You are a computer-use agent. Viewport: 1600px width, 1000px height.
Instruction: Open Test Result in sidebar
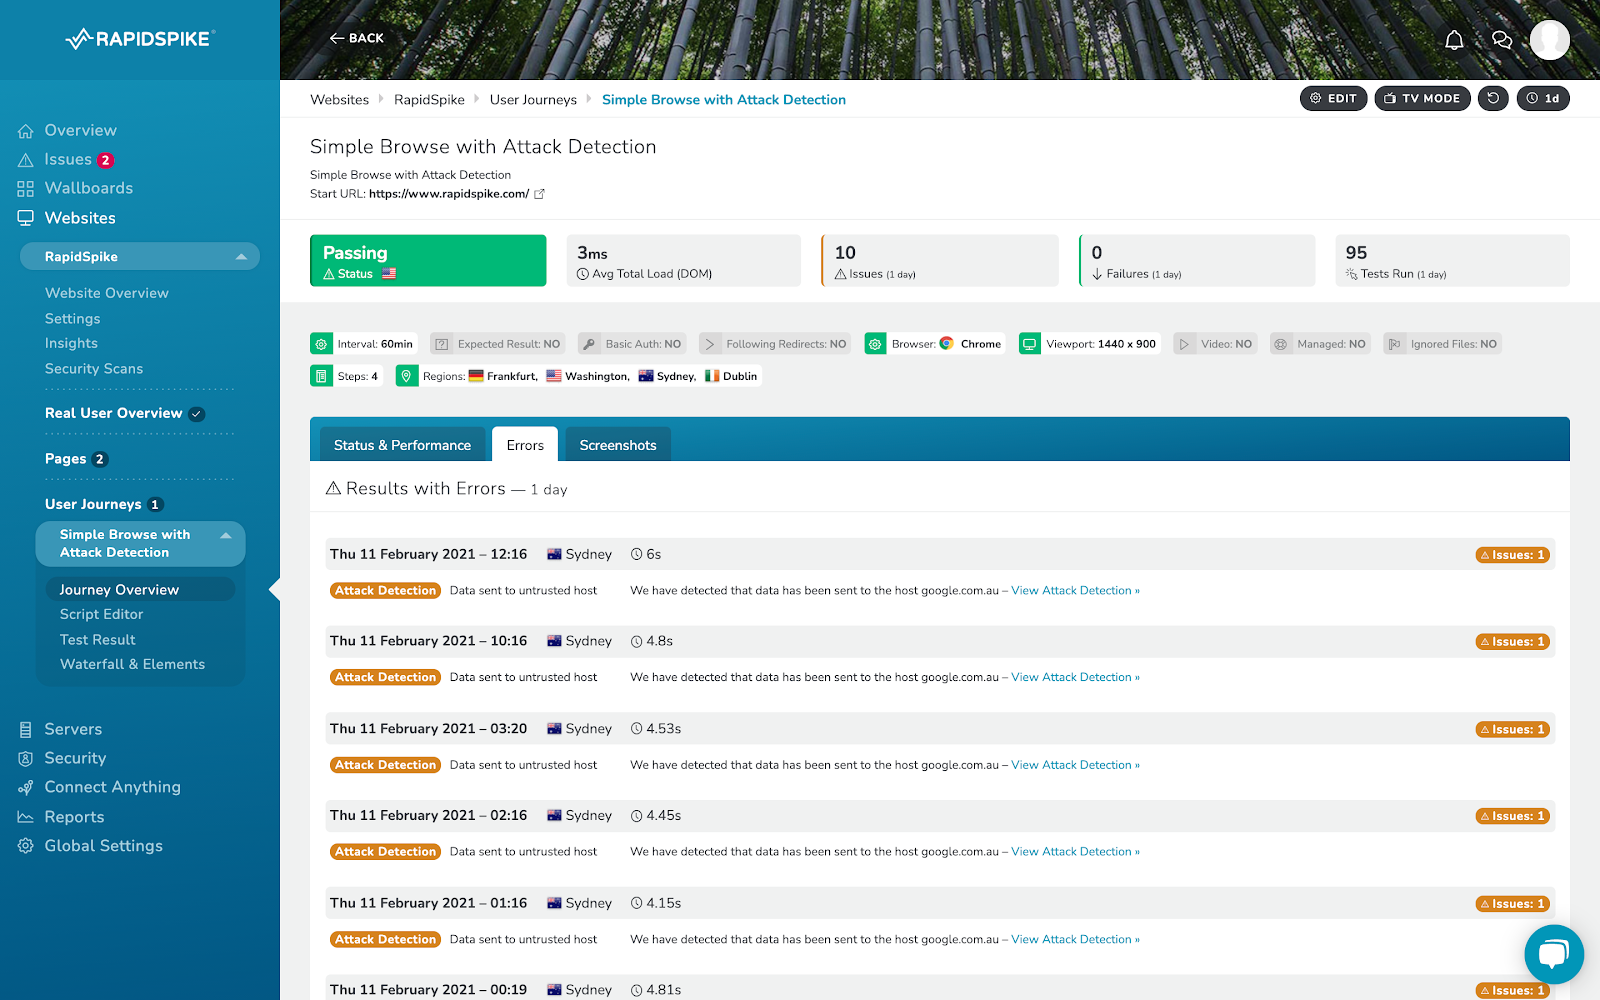[97, 640]
